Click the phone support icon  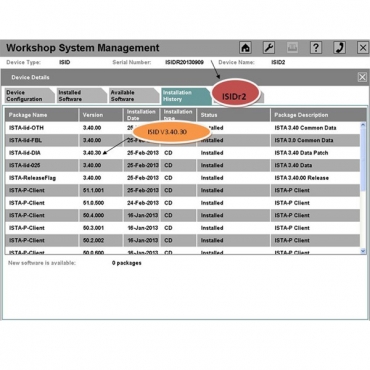(x=339, y=48)
